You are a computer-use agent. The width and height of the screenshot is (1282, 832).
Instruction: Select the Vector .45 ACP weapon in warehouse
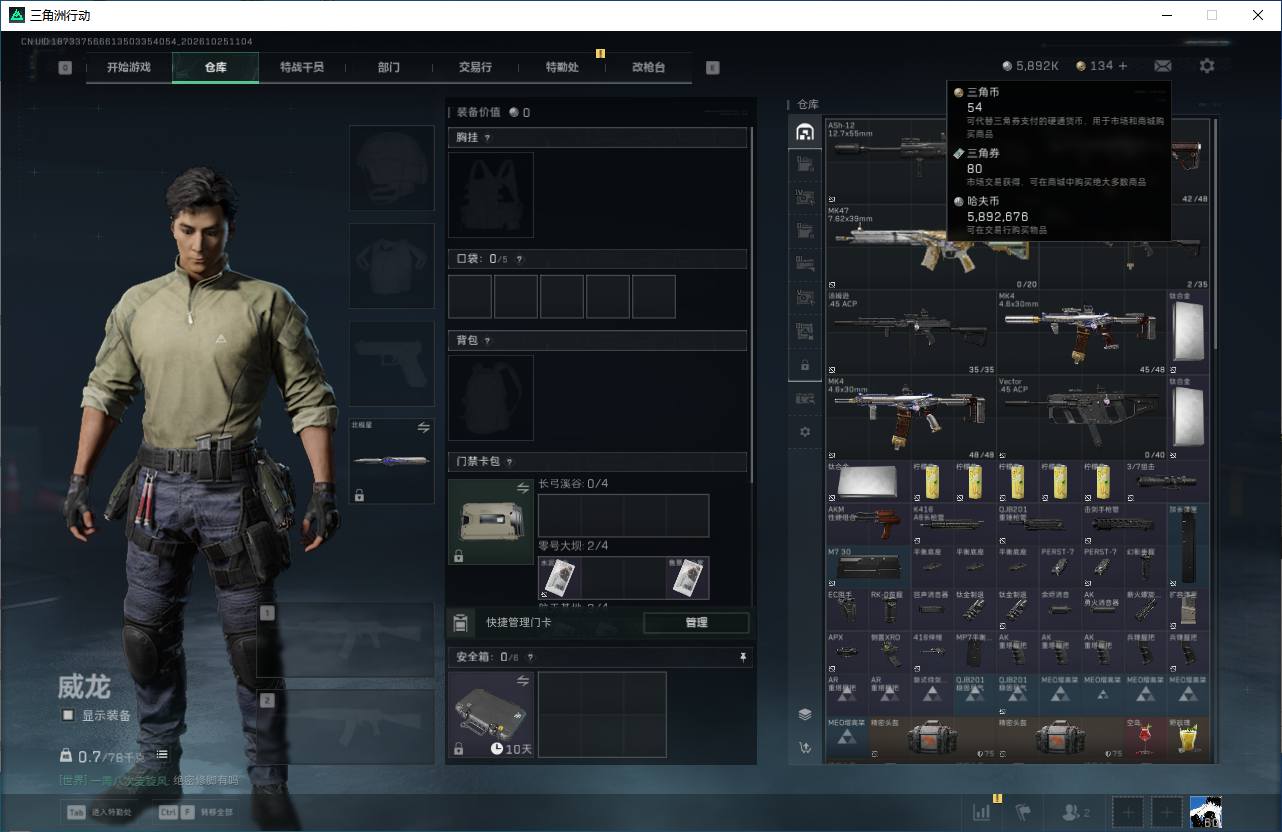pos(1082,418)
